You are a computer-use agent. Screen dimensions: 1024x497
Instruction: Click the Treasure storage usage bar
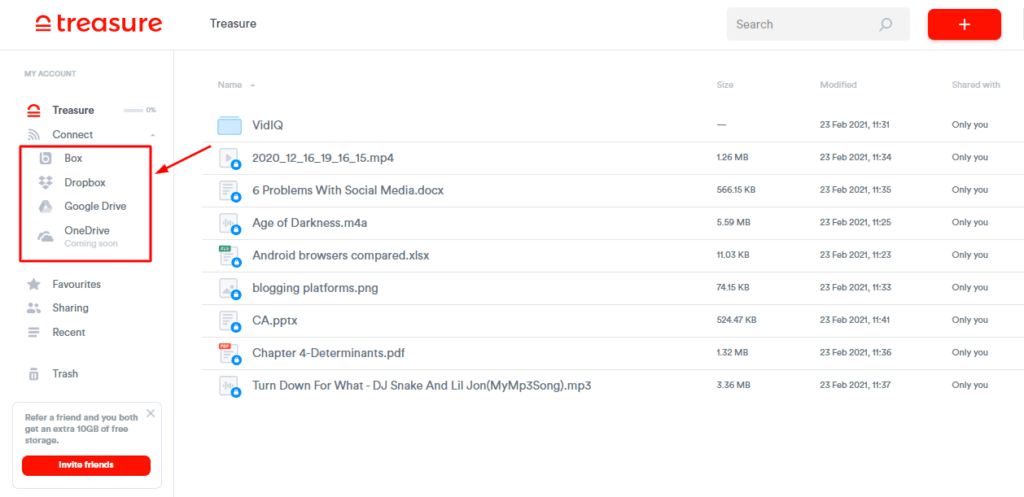click(133, 110)
